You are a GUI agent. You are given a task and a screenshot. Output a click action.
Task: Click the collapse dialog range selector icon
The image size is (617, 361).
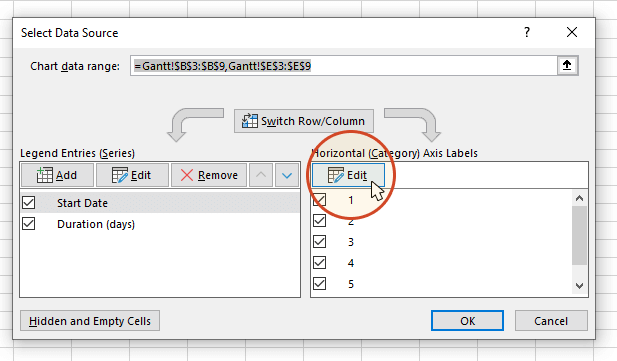pos(567,65)
